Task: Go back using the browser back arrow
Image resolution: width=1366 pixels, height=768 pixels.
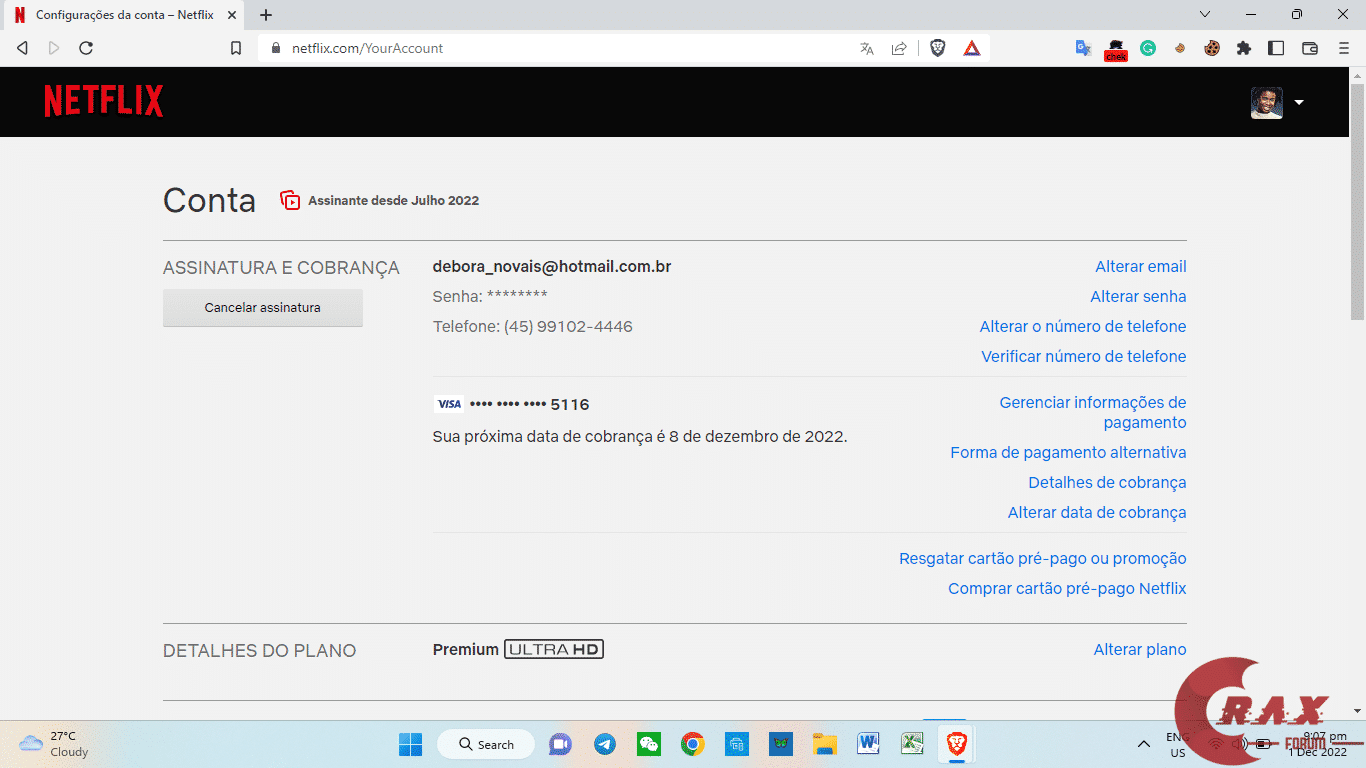Action: [x=23, y=48]
